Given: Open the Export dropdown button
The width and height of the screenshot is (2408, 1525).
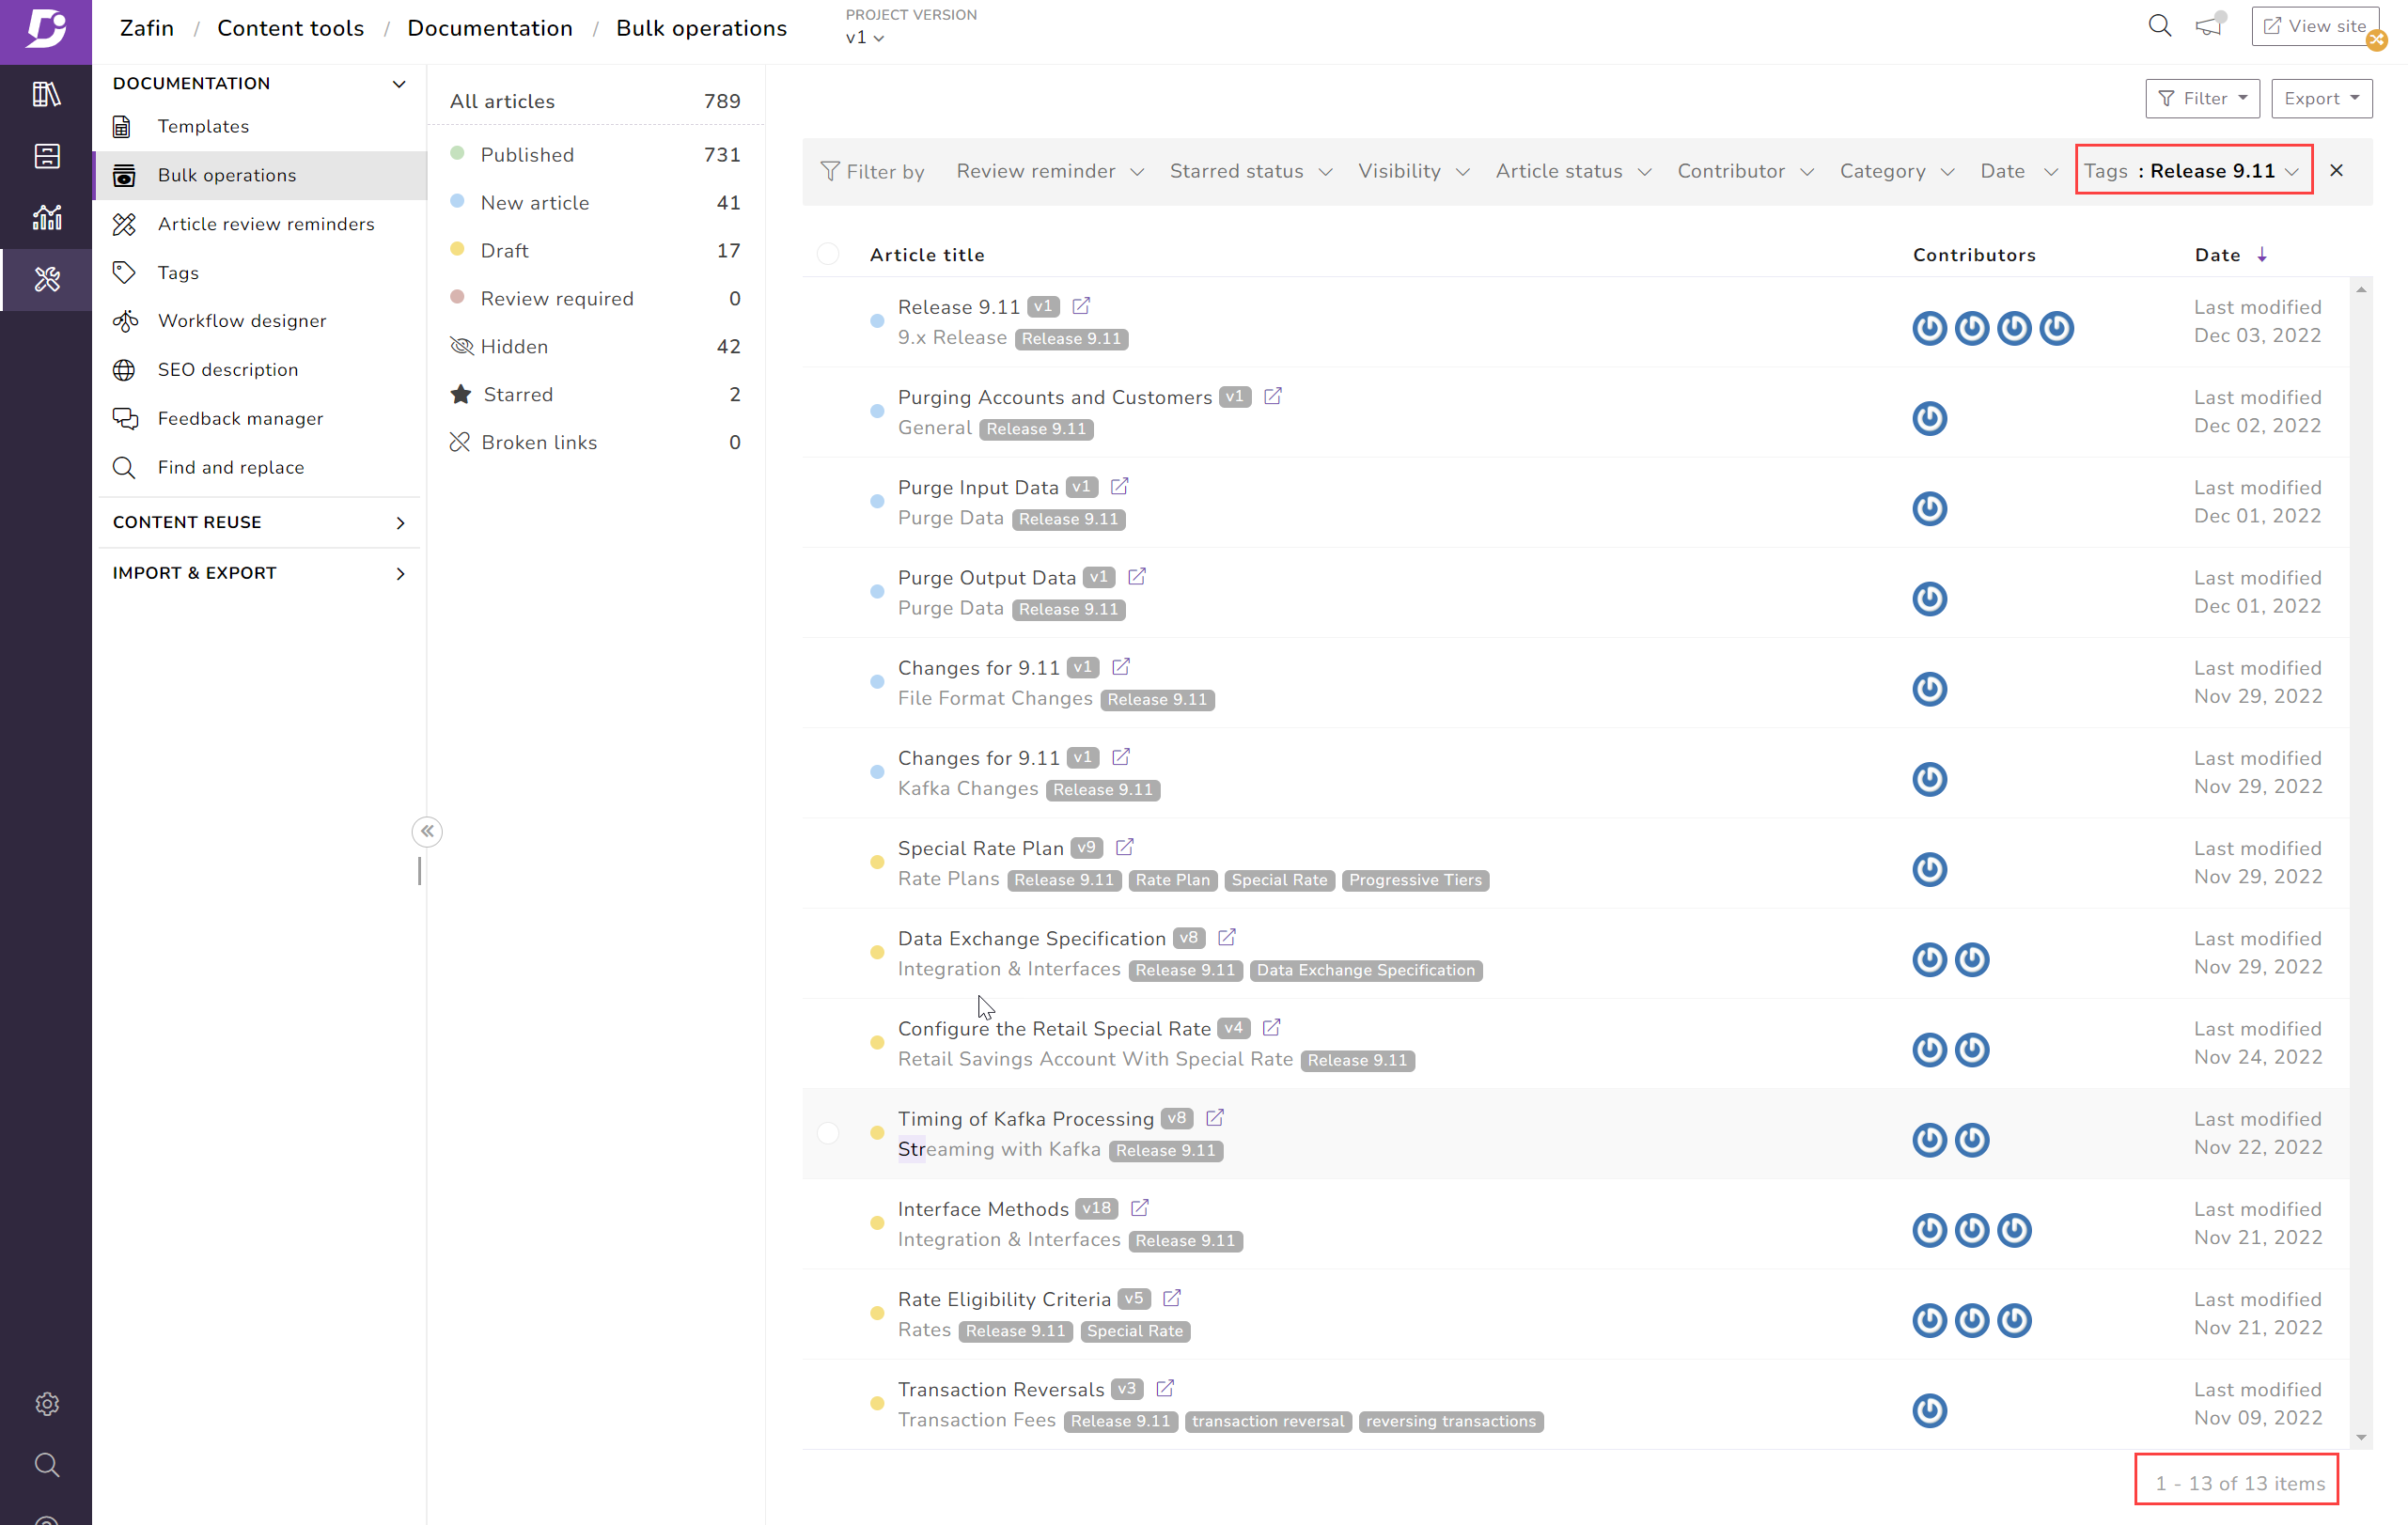Looking at the screenshot, I should click(2321, 98).
